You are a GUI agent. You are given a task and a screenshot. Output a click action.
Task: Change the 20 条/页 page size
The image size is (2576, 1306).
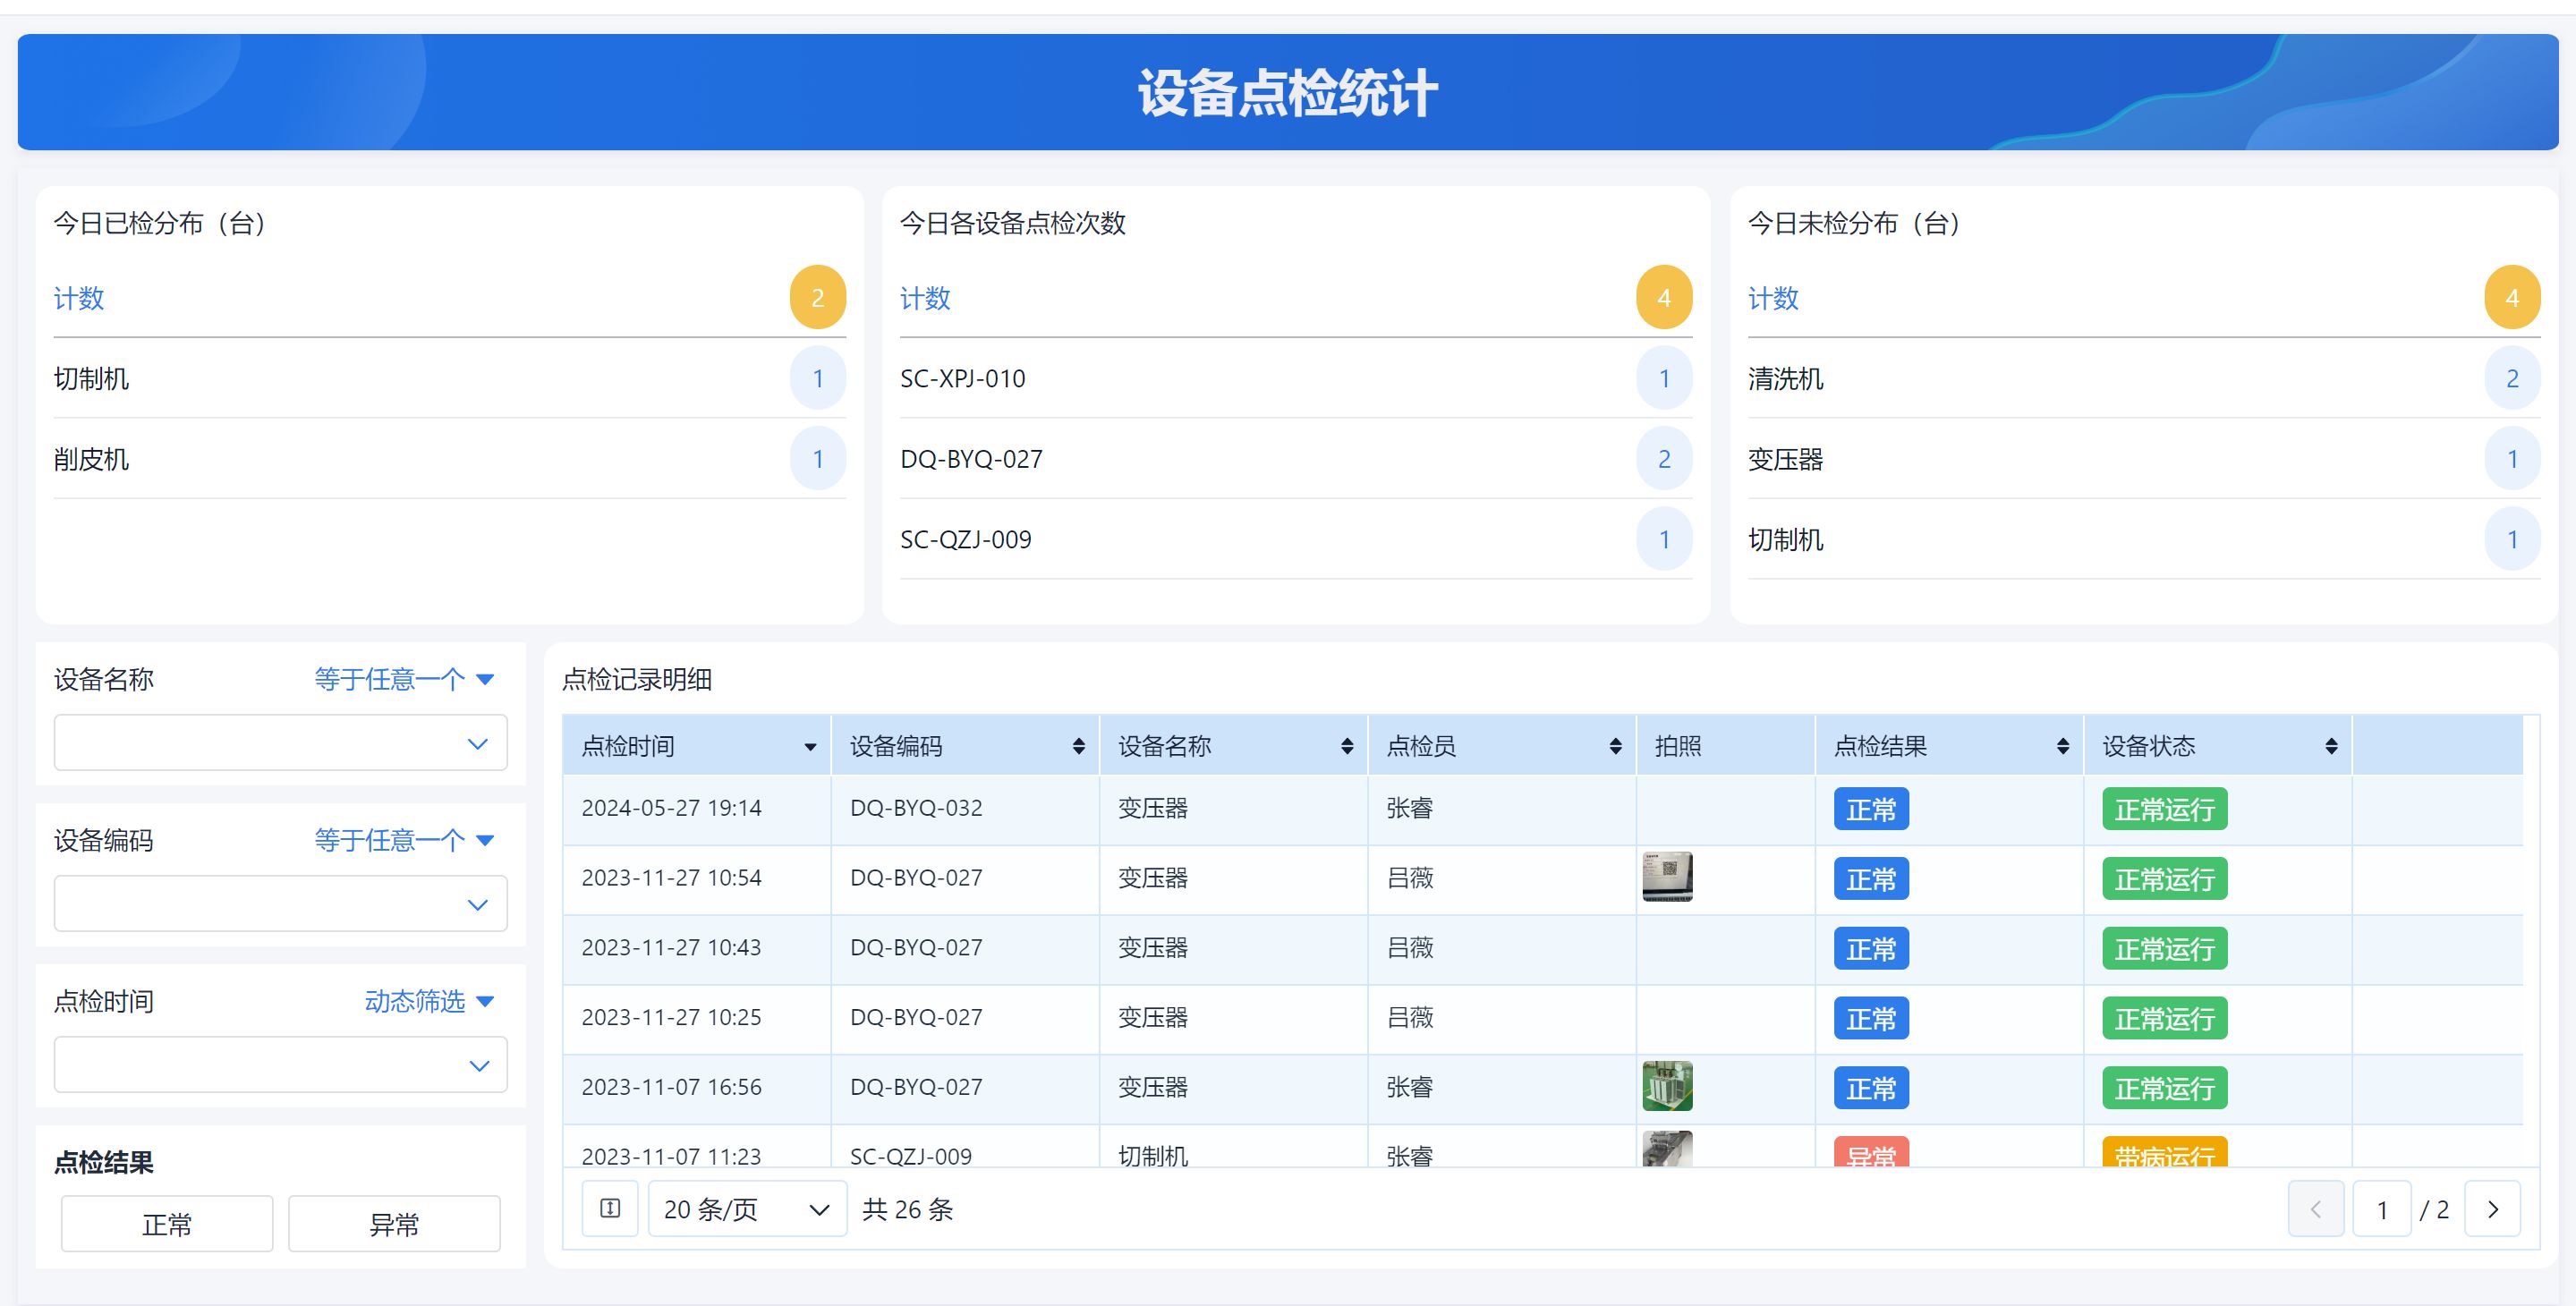pyautogui.click(x=747, y=1209)
